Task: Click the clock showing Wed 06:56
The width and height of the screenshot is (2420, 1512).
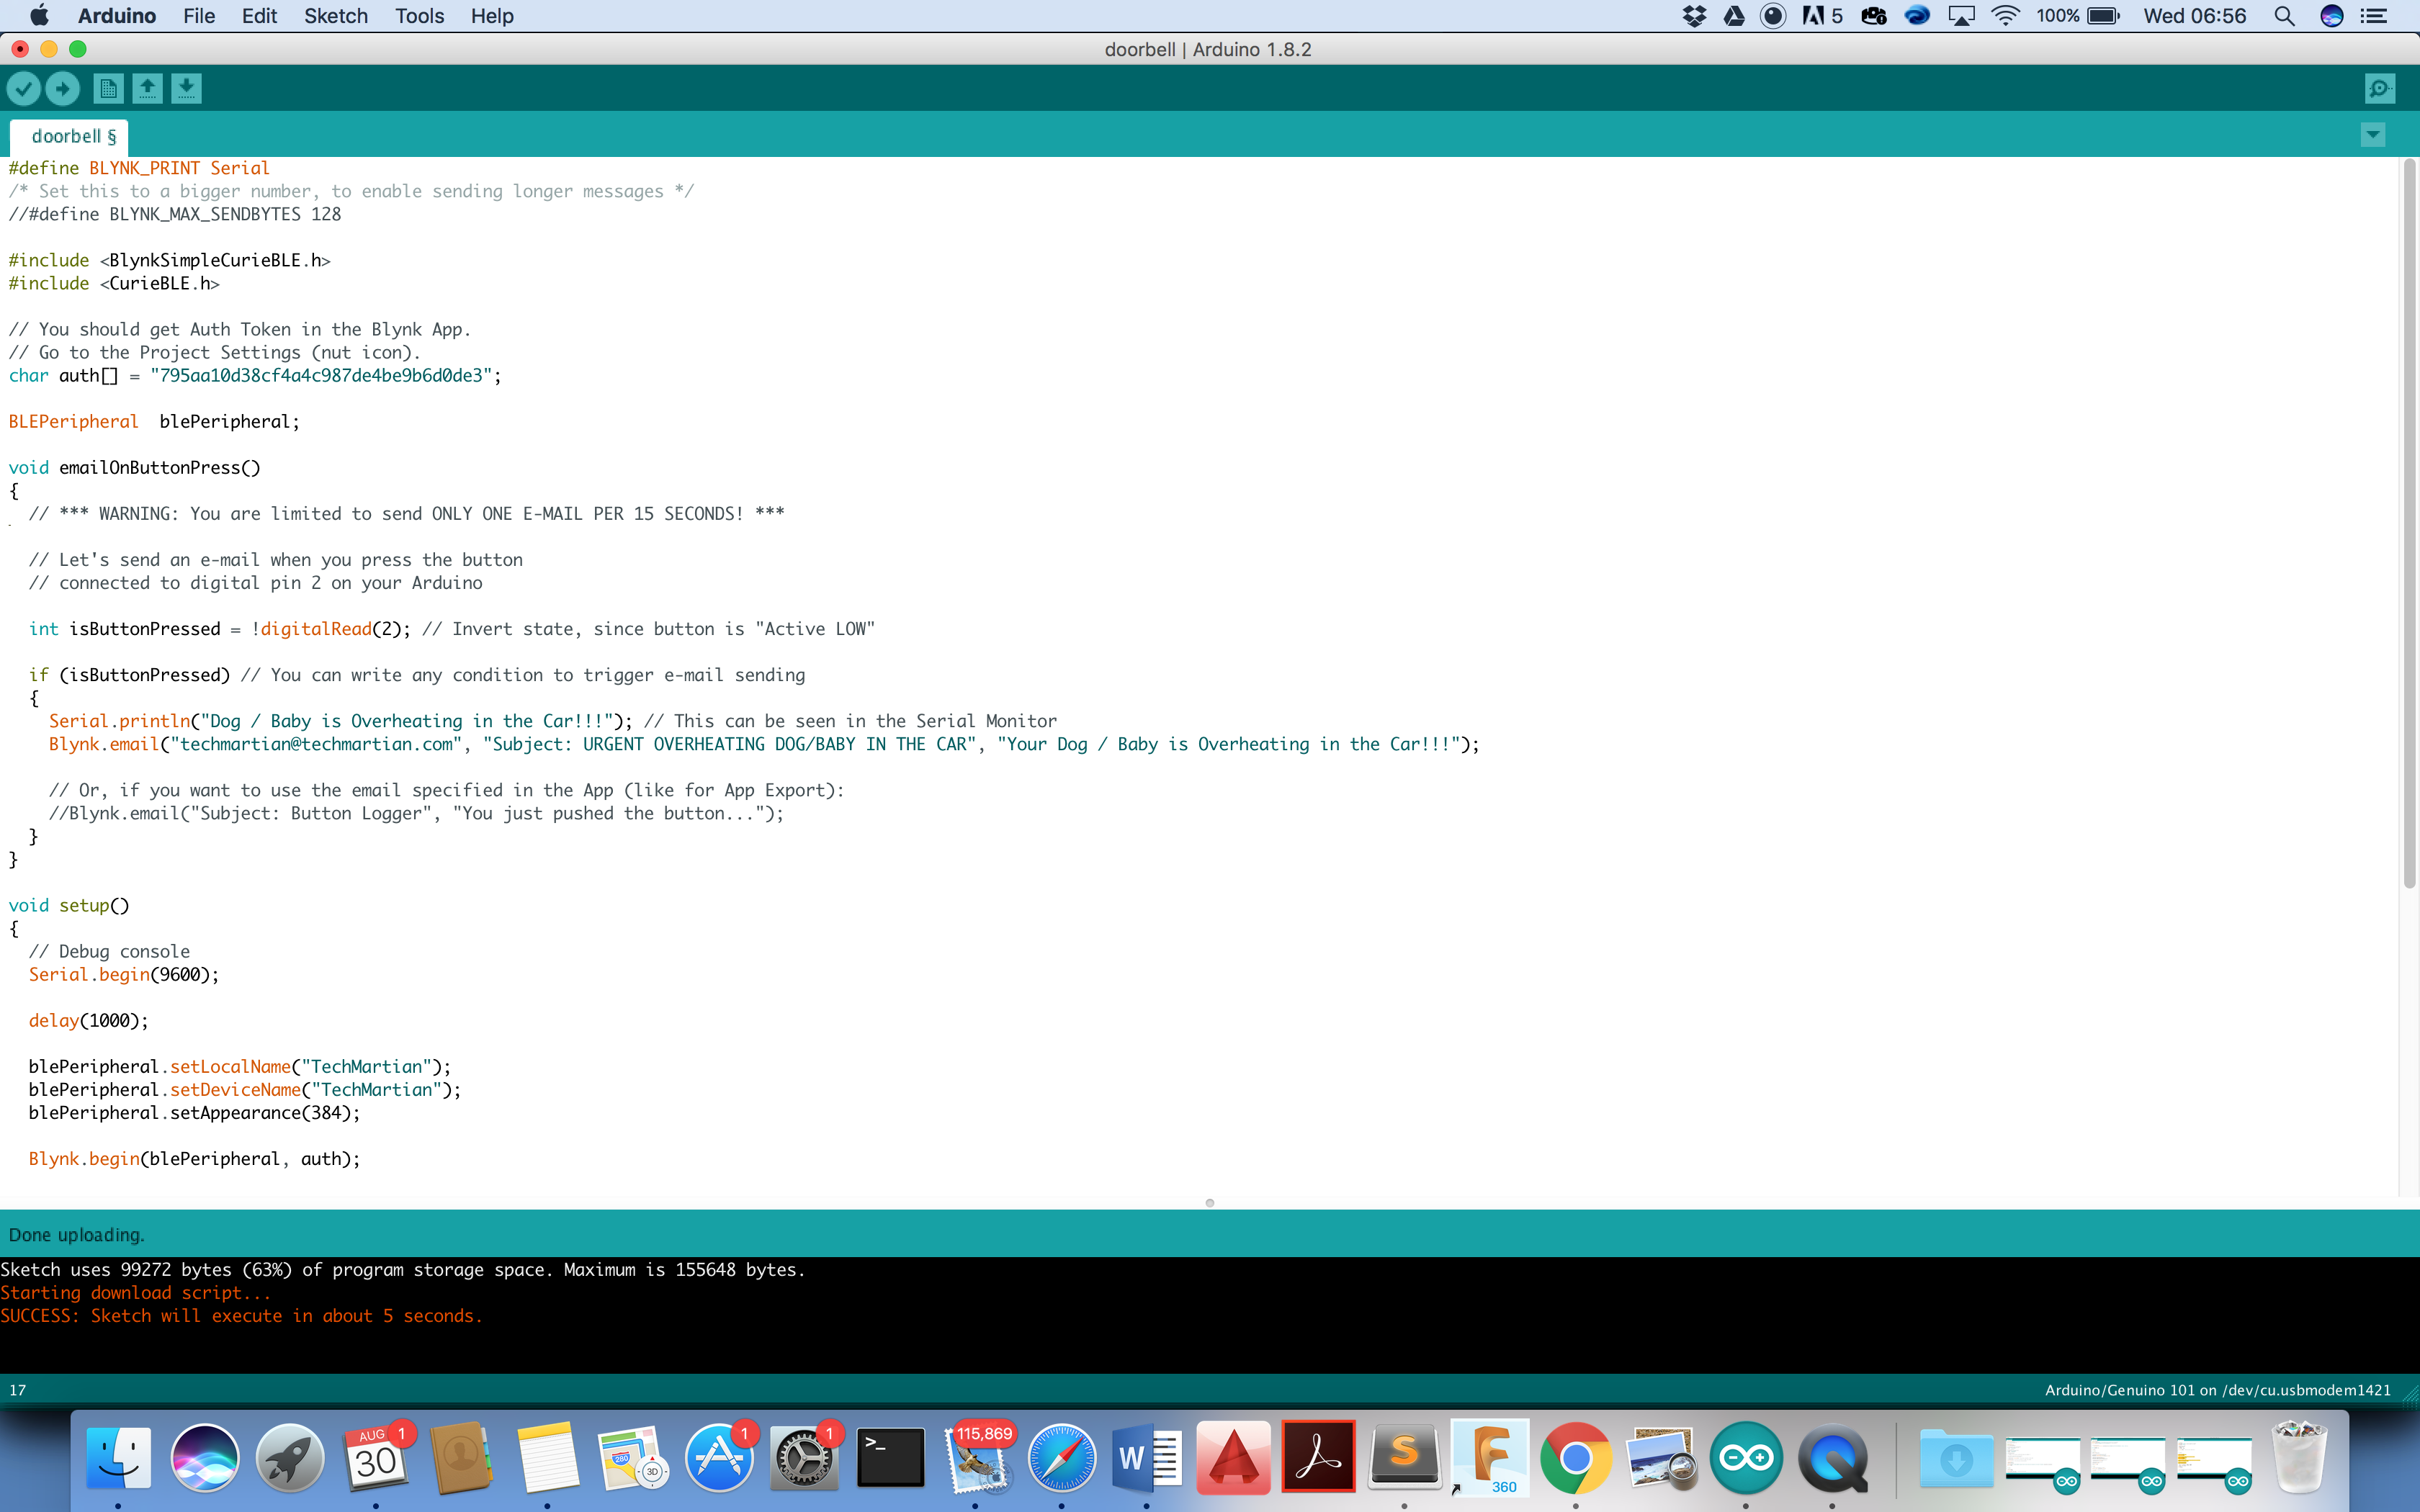Action: pos(2194,16)
